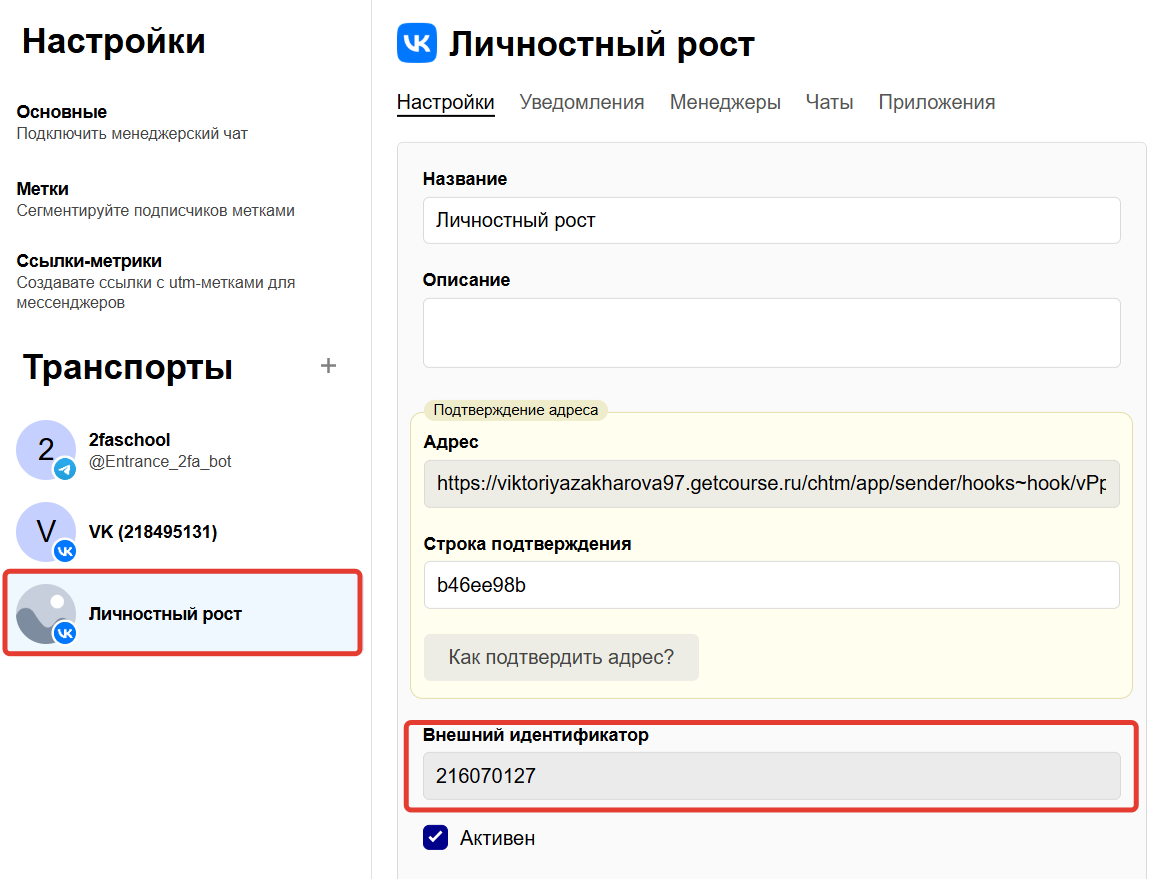Add a new transport with plus icon
The height and width of the screenshot is (879, 1167).
(328, 365)
